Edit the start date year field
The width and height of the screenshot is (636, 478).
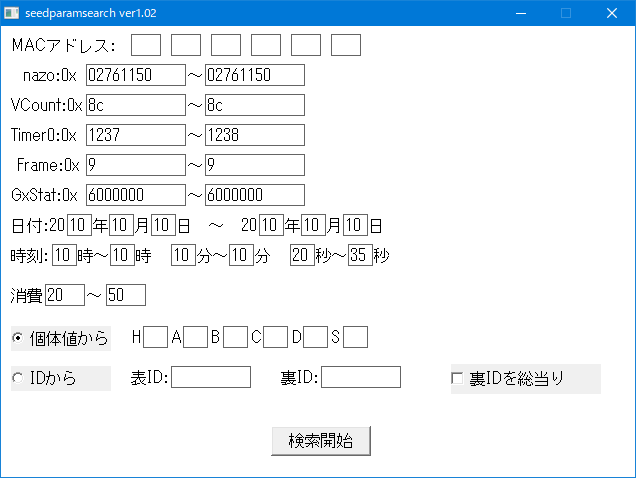pyautogui.click(x=80, y=225)
